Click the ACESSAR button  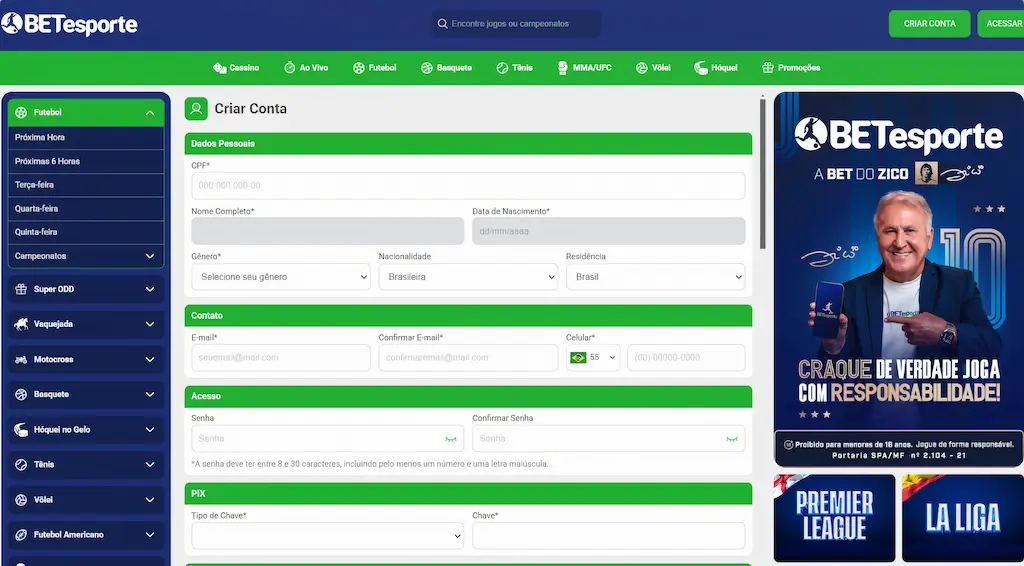[x=1002, y=24]
